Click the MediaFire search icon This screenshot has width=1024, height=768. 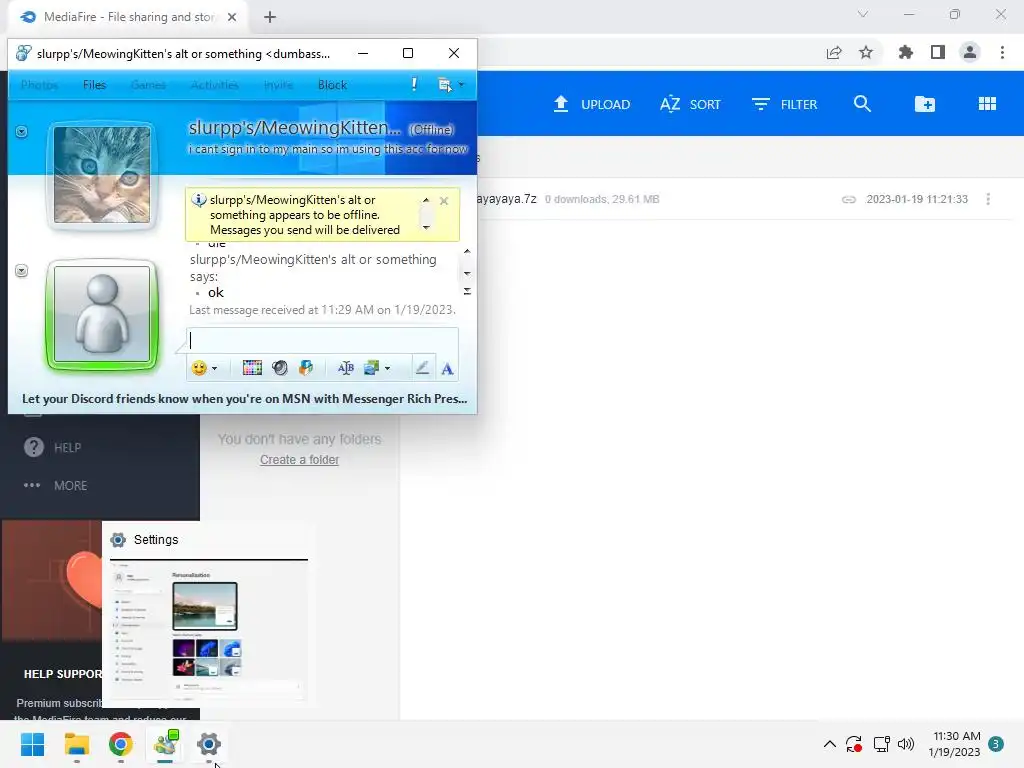(862, 104)
